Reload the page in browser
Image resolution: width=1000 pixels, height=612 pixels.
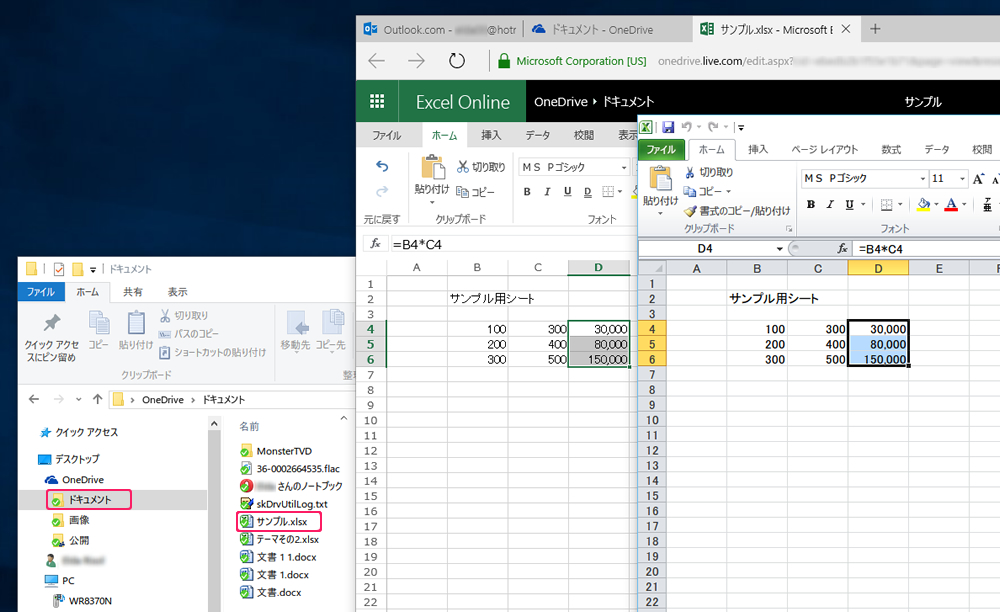coord(457,61)
